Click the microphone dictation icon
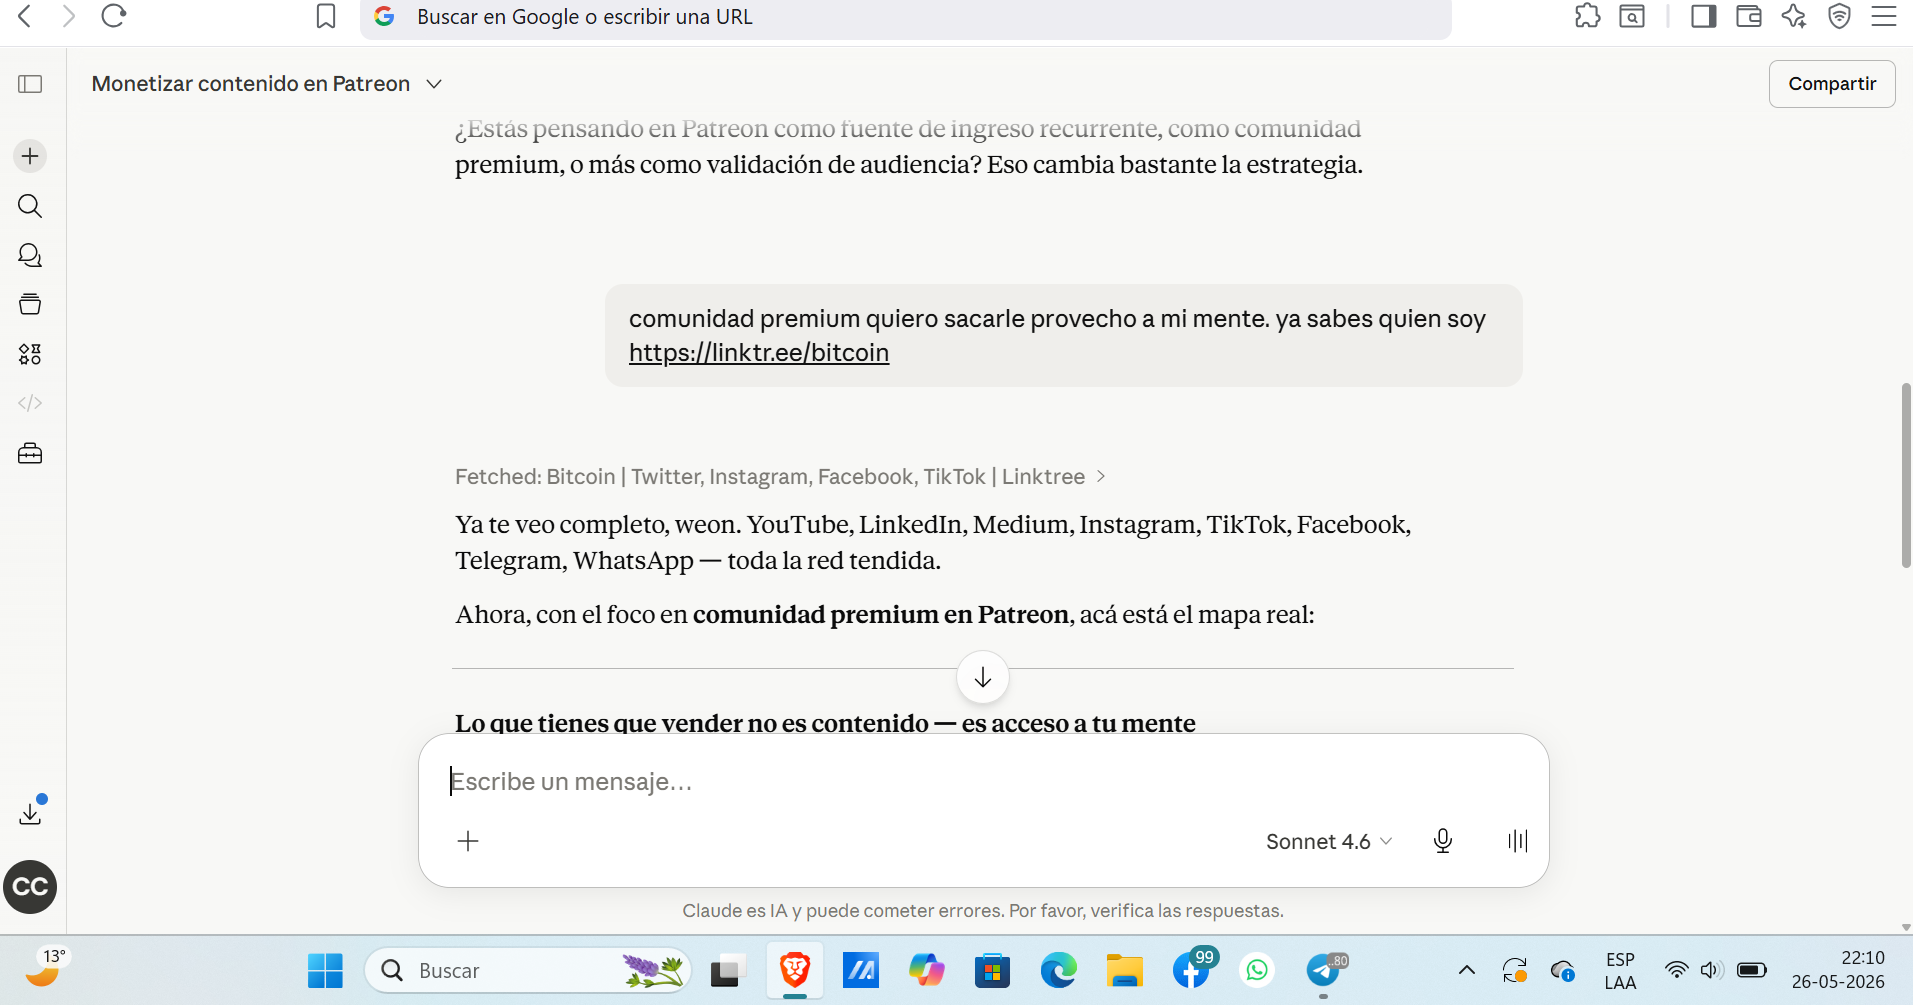The width and height of the screenshot is (1913, 1005). [x=1443, y=841]
